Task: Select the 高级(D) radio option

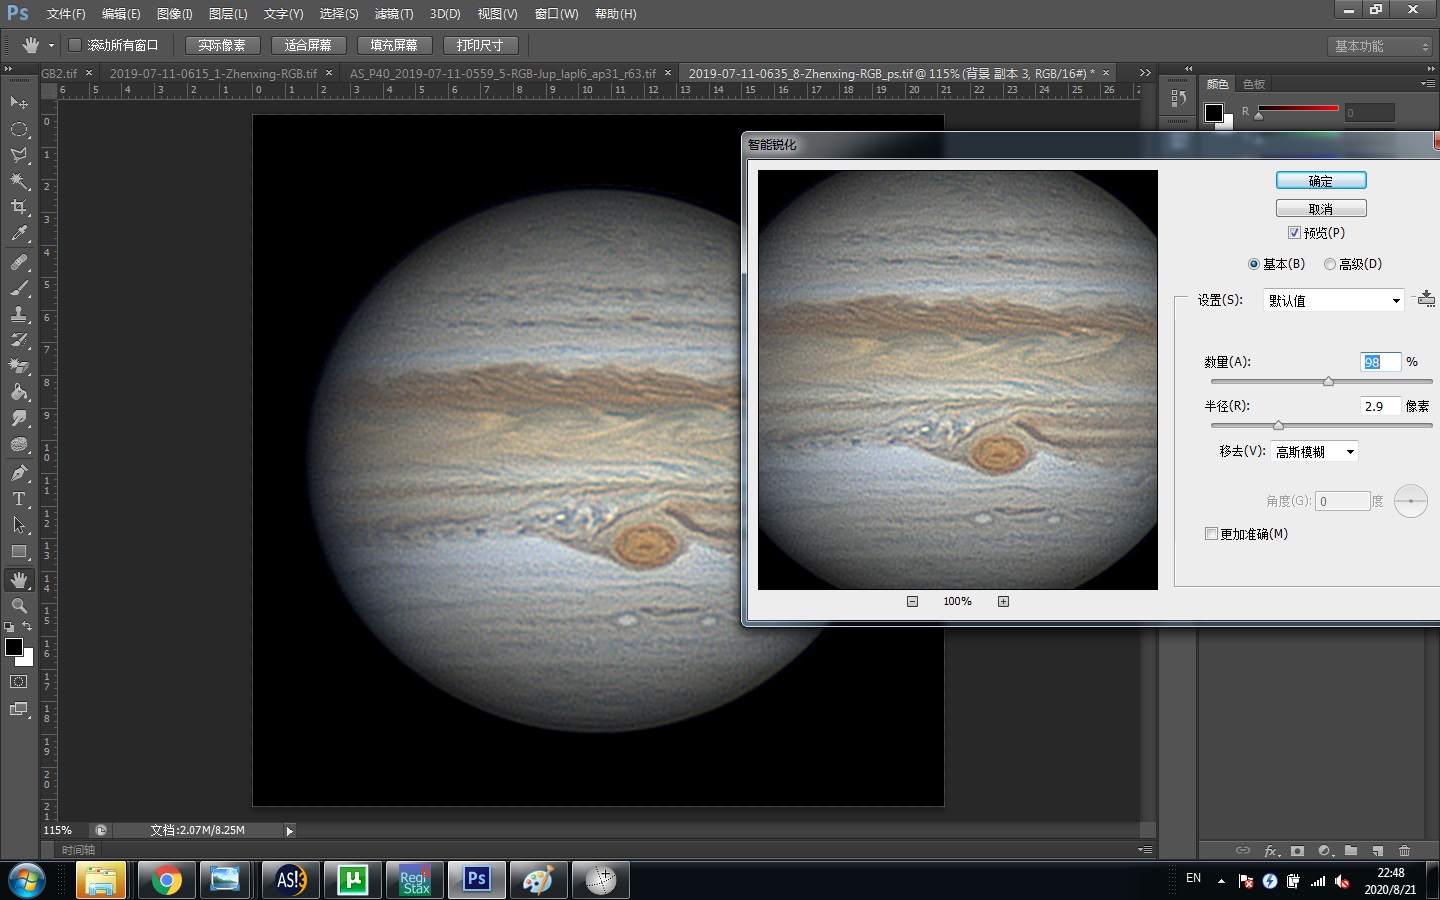Action: (x=1329, y=264)
